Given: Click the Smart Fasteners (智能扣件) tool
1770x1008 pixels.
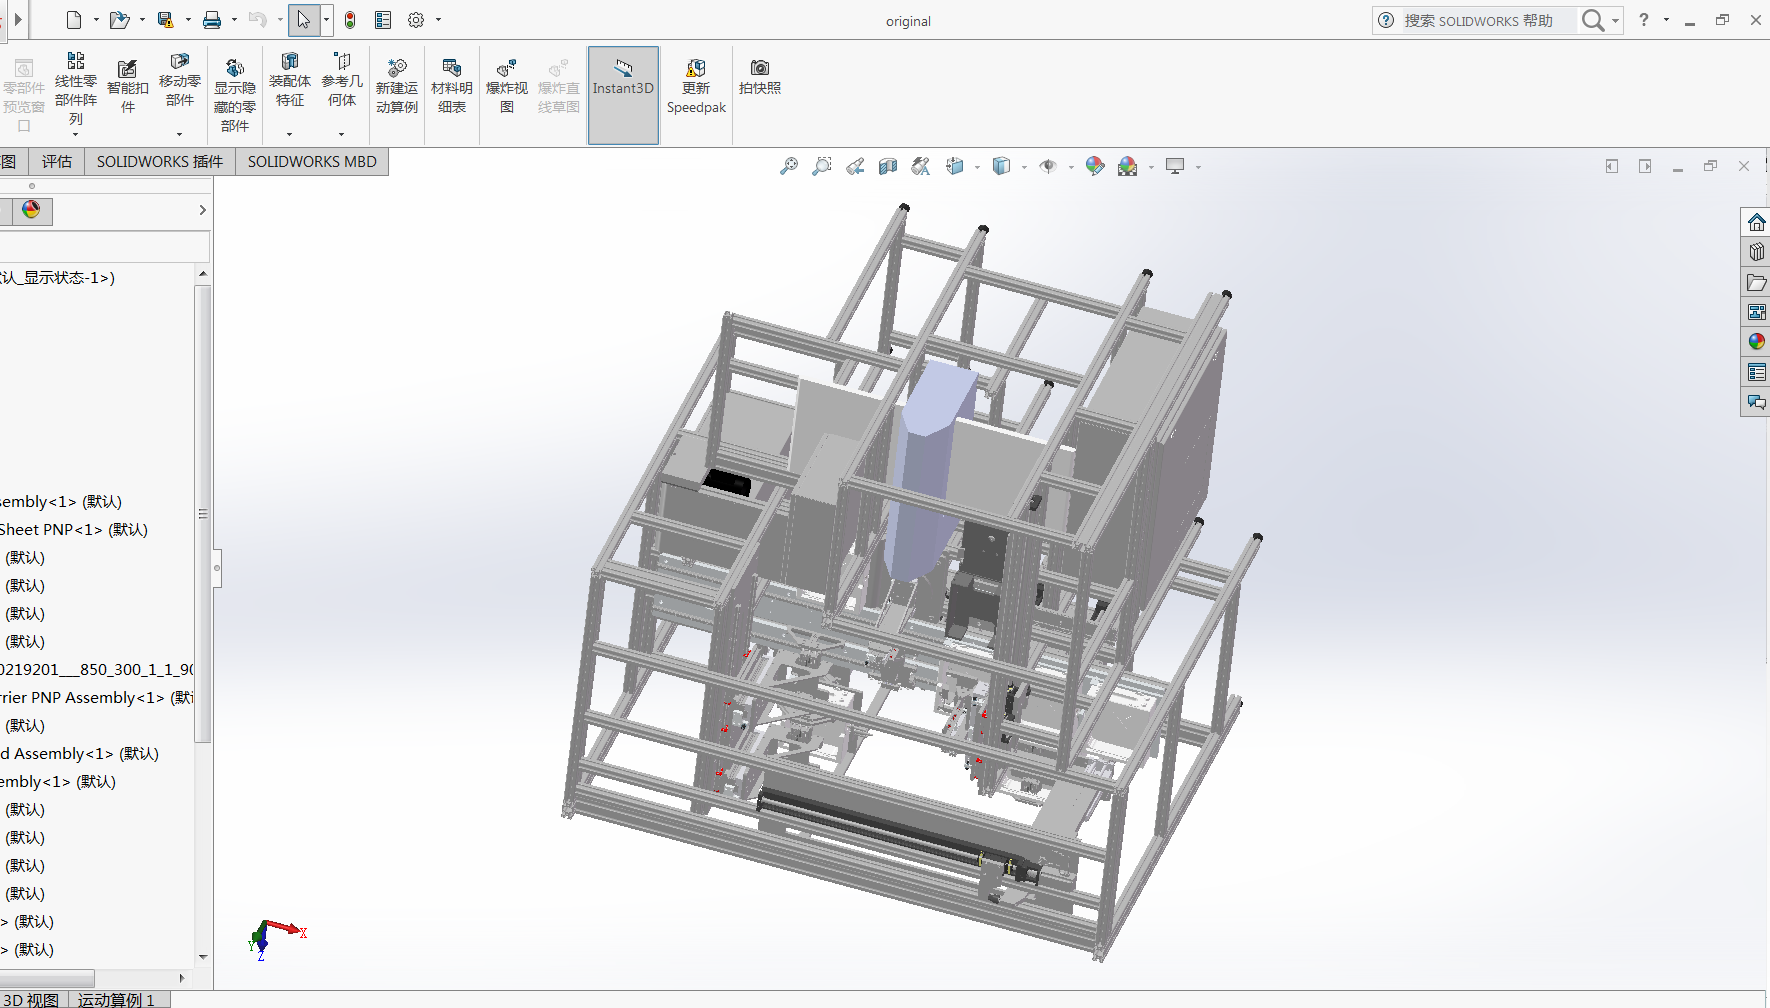Looking at the screenshot, I should pos(127,86).
